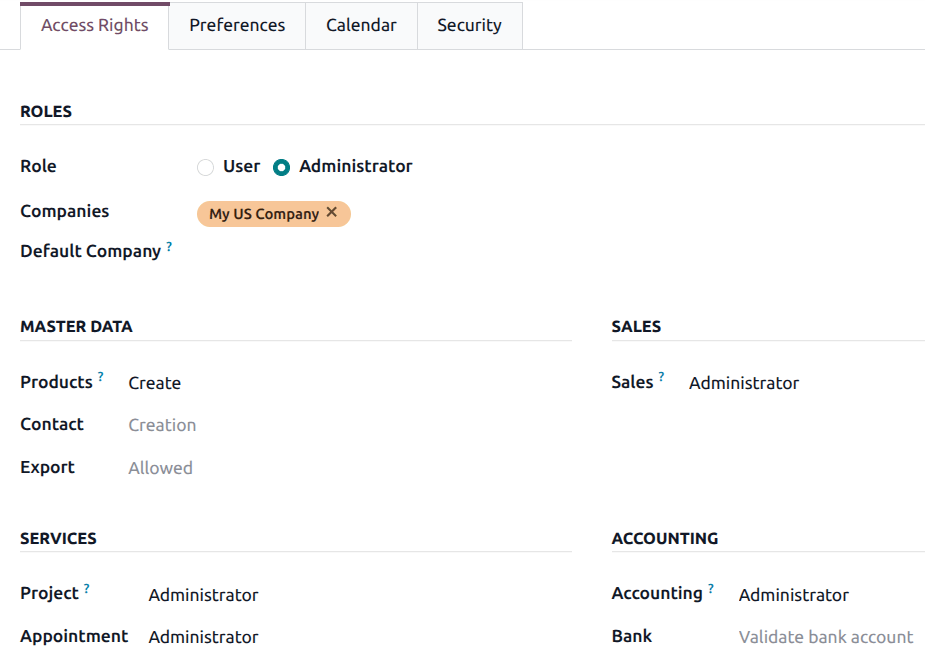Click in the Companies field beside the tag
Image resolution: width=925 pixels, height=662 pixels.
(x=637, y=214)
